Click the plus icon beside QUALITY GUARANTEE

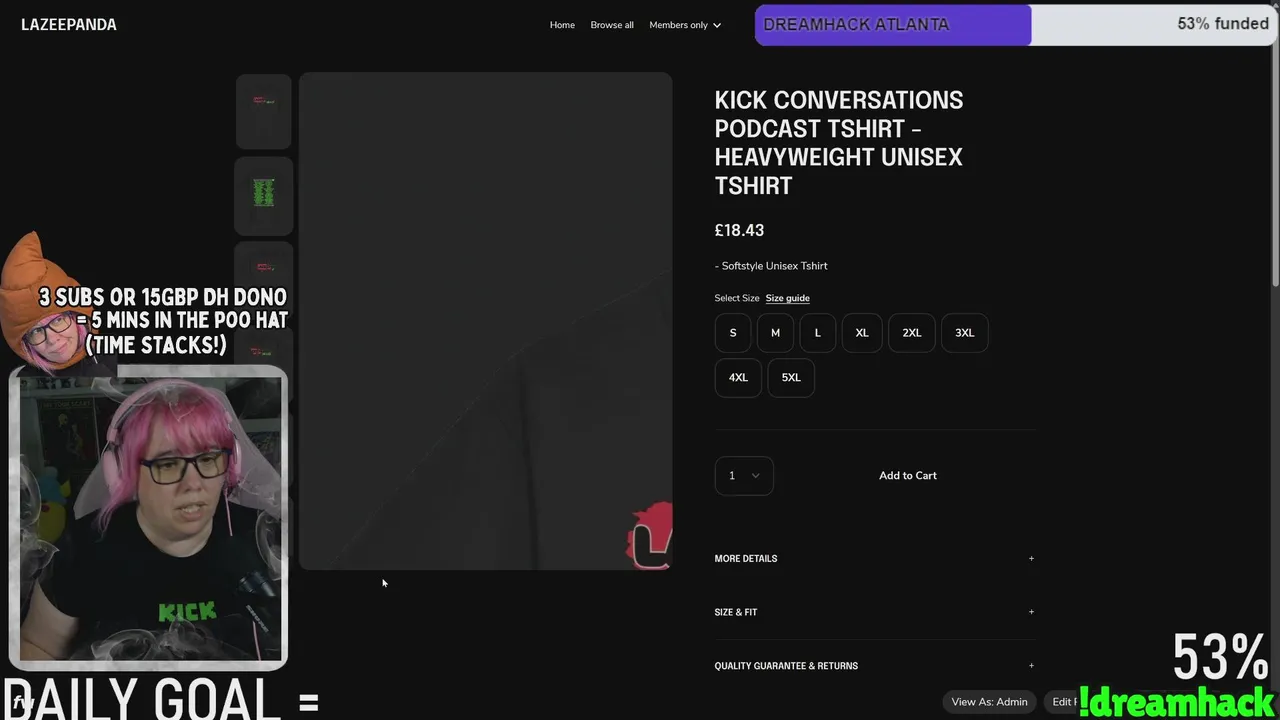click(x=1031, y=666)
